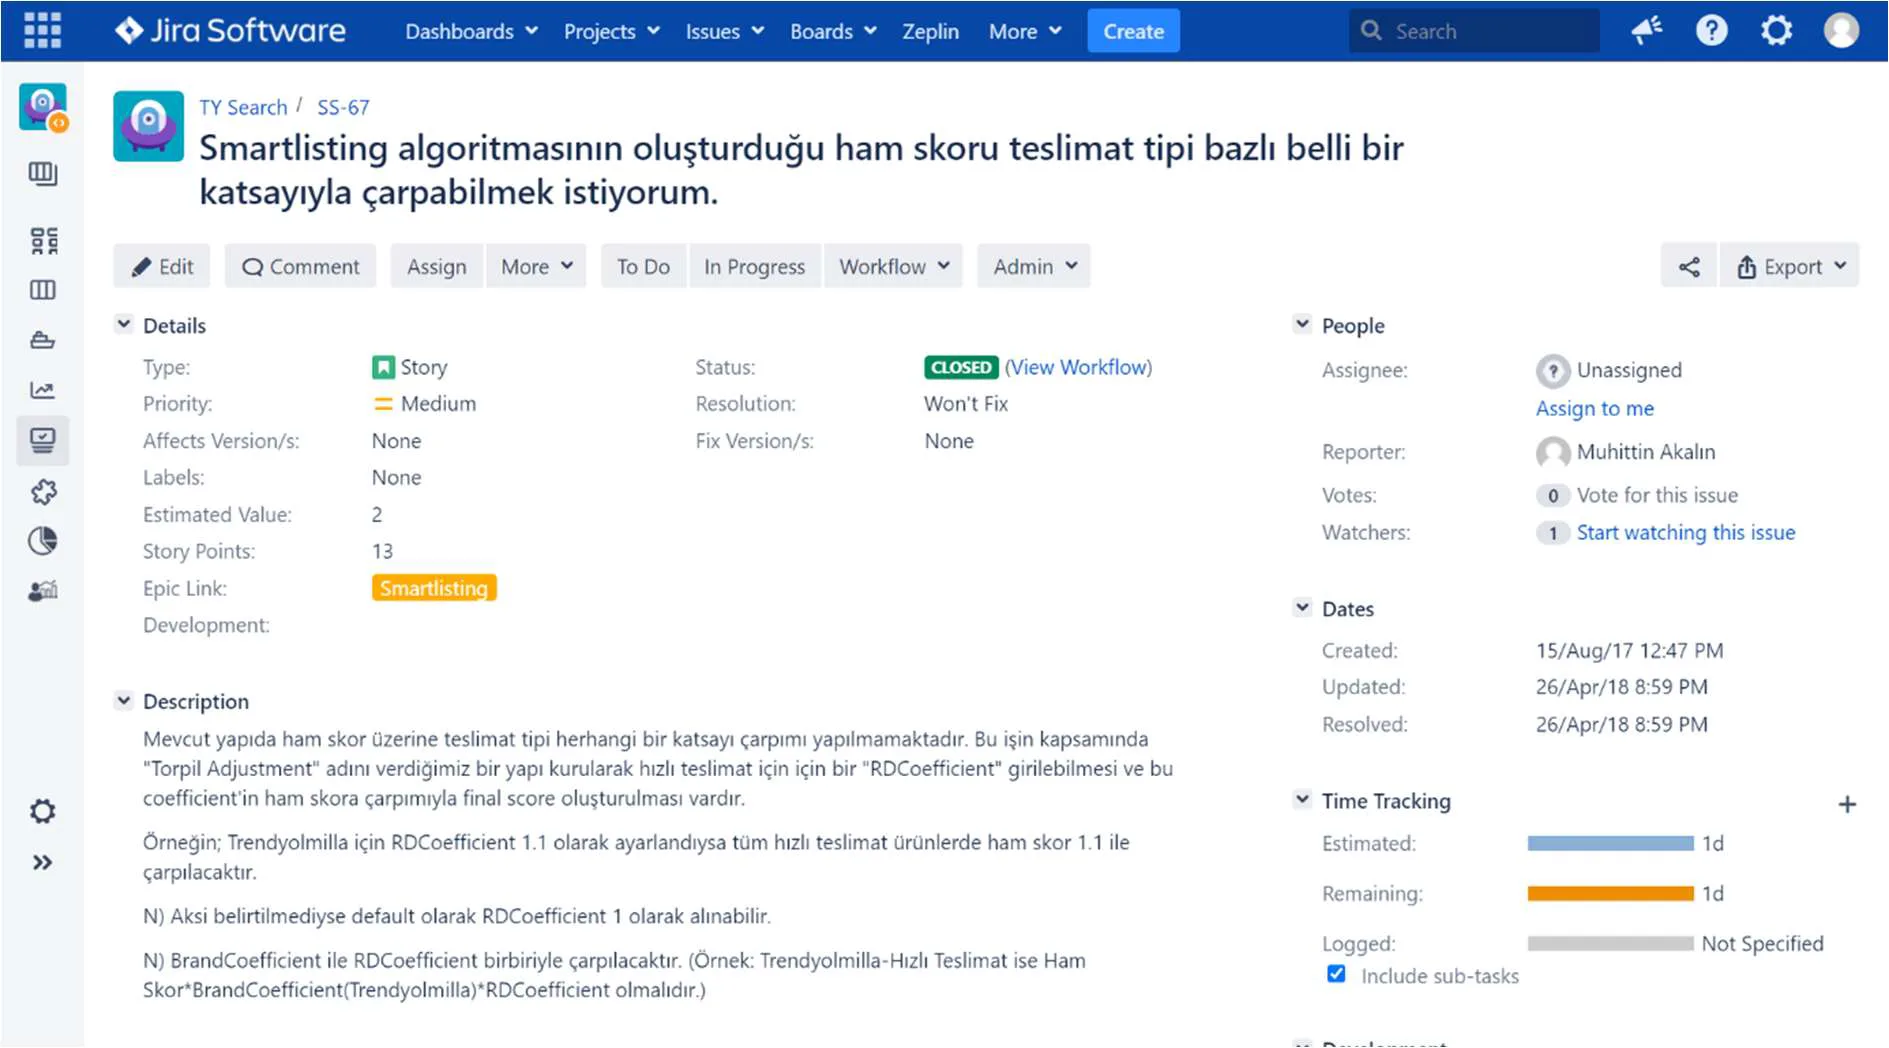Click the votes count badge
The height and width of the screenshot is (1048, 1889).
point(1552,496)
